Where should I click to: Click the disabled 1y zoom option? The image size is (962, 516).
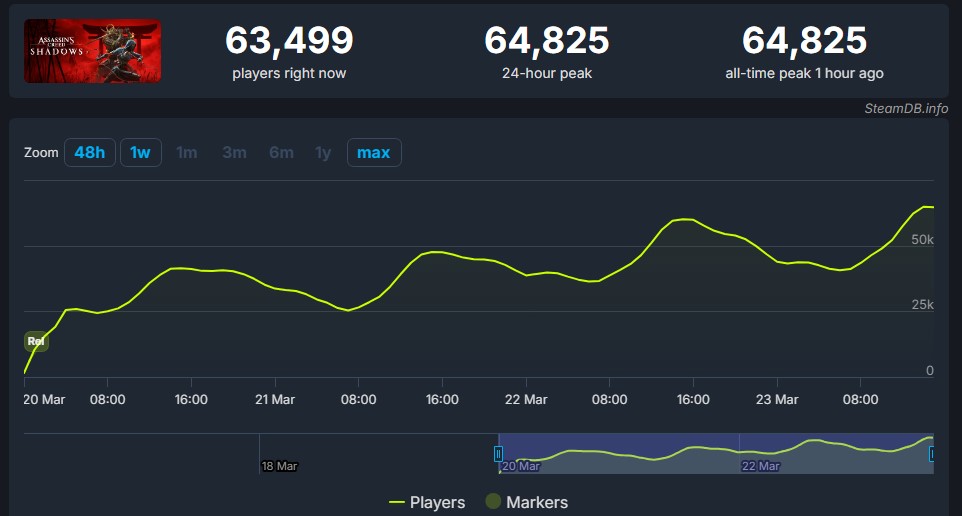pos(323,152)
